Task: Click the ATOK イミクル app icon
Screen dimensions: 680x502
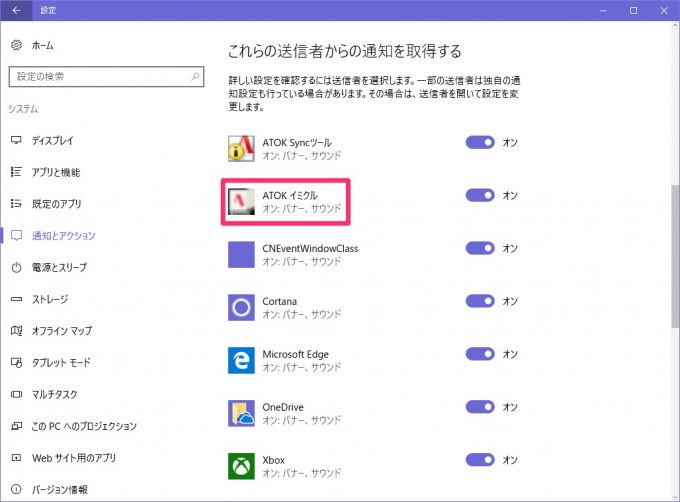Action: (x=241, y=202)
